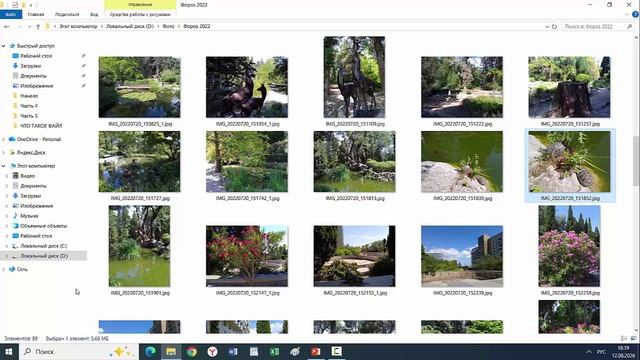Viewport: 640px width, 360px height.
Task: Expand the Сеть tree node
Action: coord(4,269)
